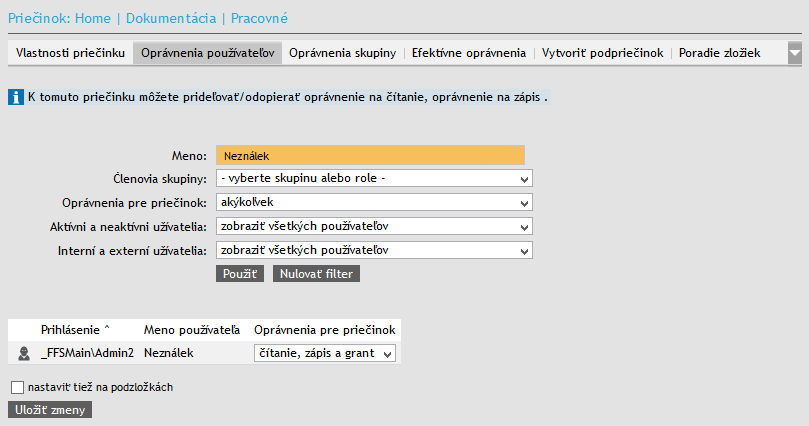This screenshot has height=426, width=809.
Task: Open 'Interní a externí užívatelia' dropdown
Action: pos(374,250)
